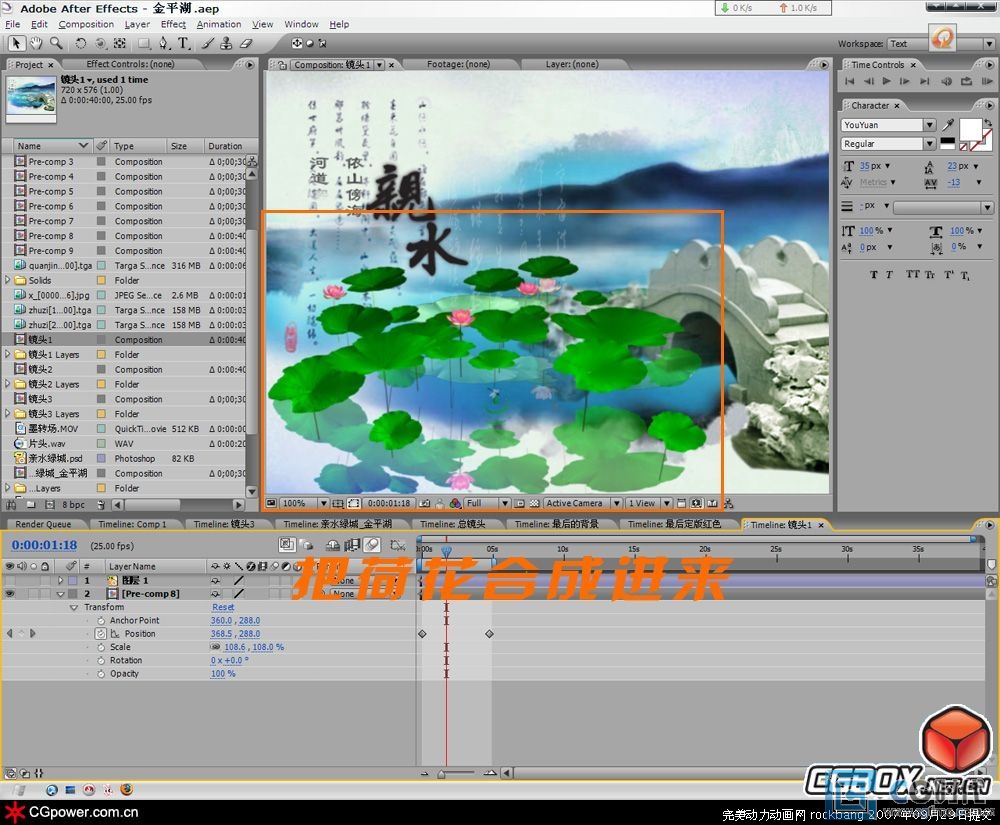Click the second Position keyframe diamond
Screen dimensions: 1000x825
[489, 634]
